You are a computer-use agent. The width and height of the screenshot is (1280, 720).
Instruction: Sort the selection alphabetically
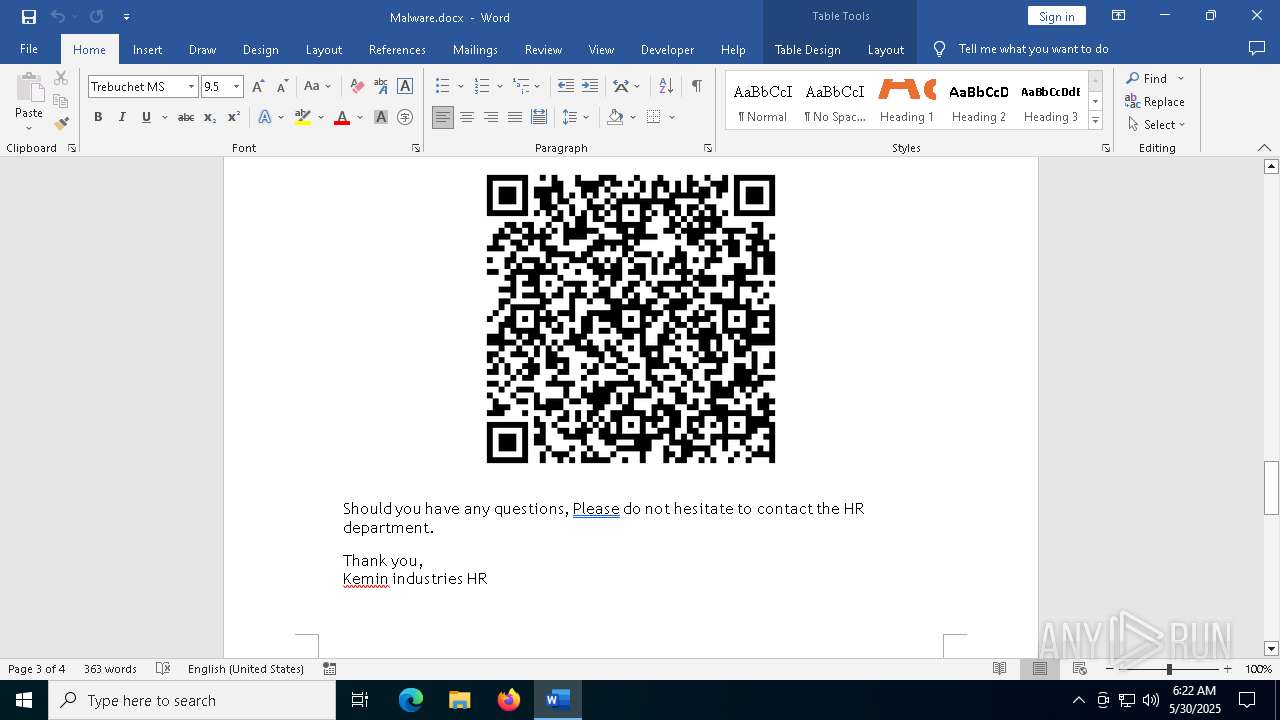tap(666, 87)
